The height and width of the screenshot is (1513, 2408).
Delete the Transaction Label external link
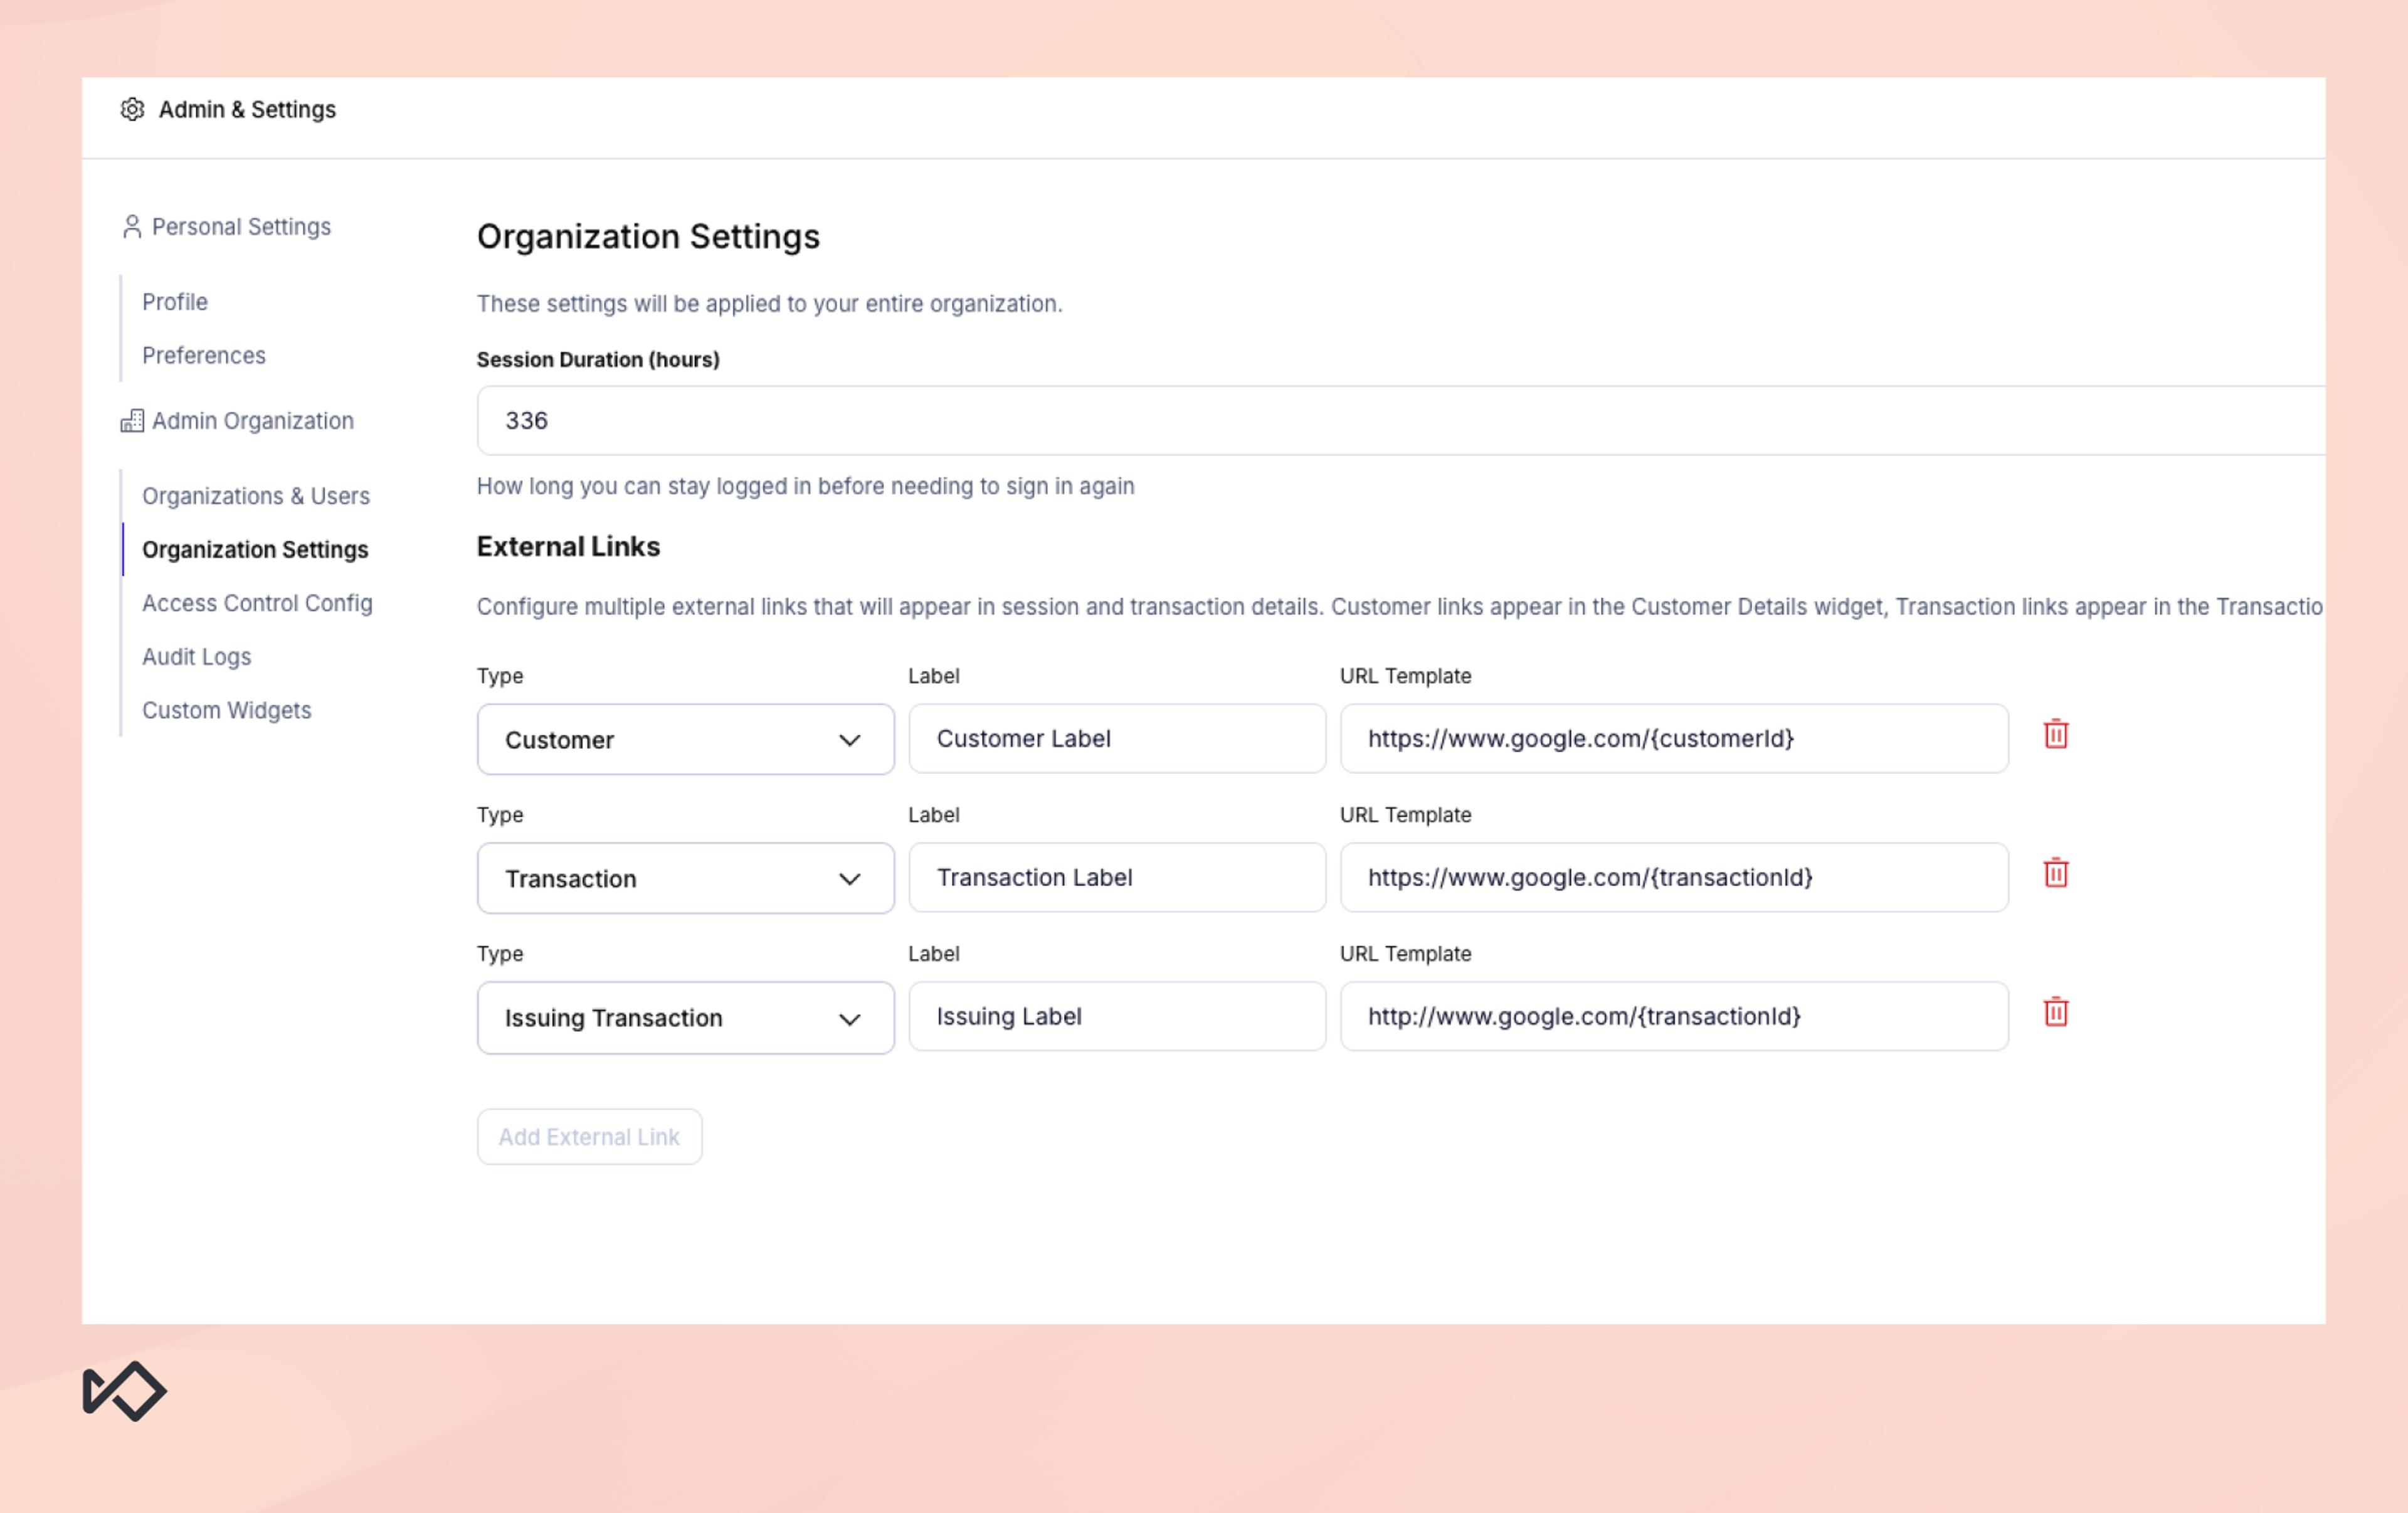click(x=2055, y=874)
